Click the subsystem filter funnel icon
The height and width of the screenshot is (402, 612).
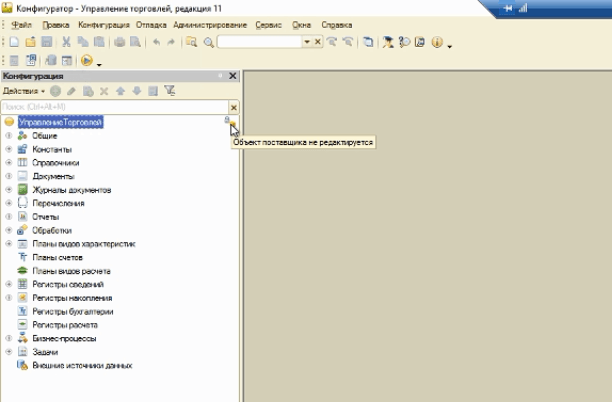point(169,91)
